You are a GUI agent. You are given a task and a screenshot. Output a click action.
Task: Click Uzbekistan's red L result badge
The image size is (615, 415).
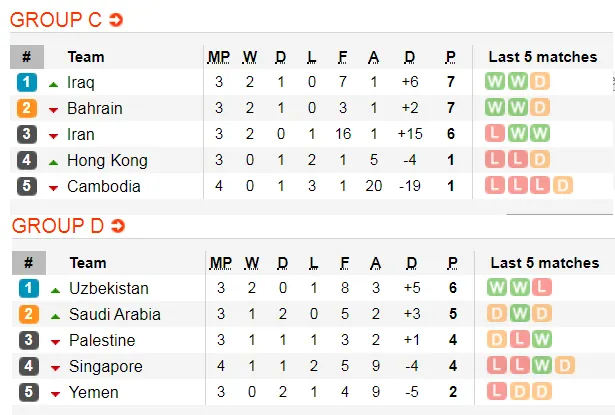coord(541,288)
